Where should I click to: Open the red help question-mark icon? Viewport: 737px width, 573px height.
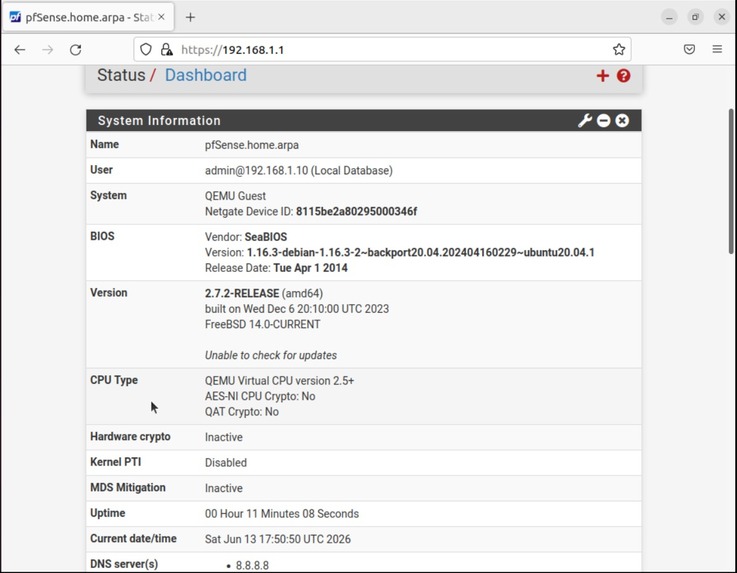[624, 76]
